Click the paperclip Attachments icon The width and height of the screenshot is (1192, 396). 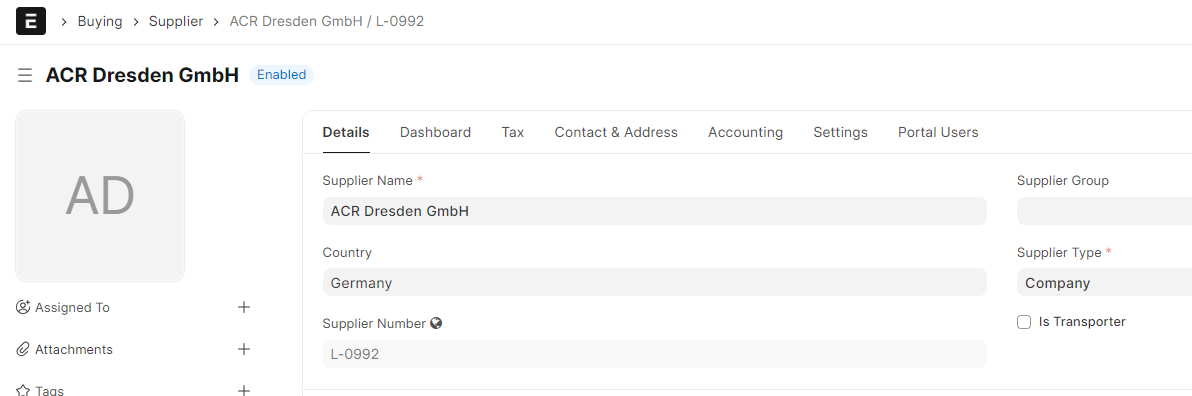(x=23, y=350)
